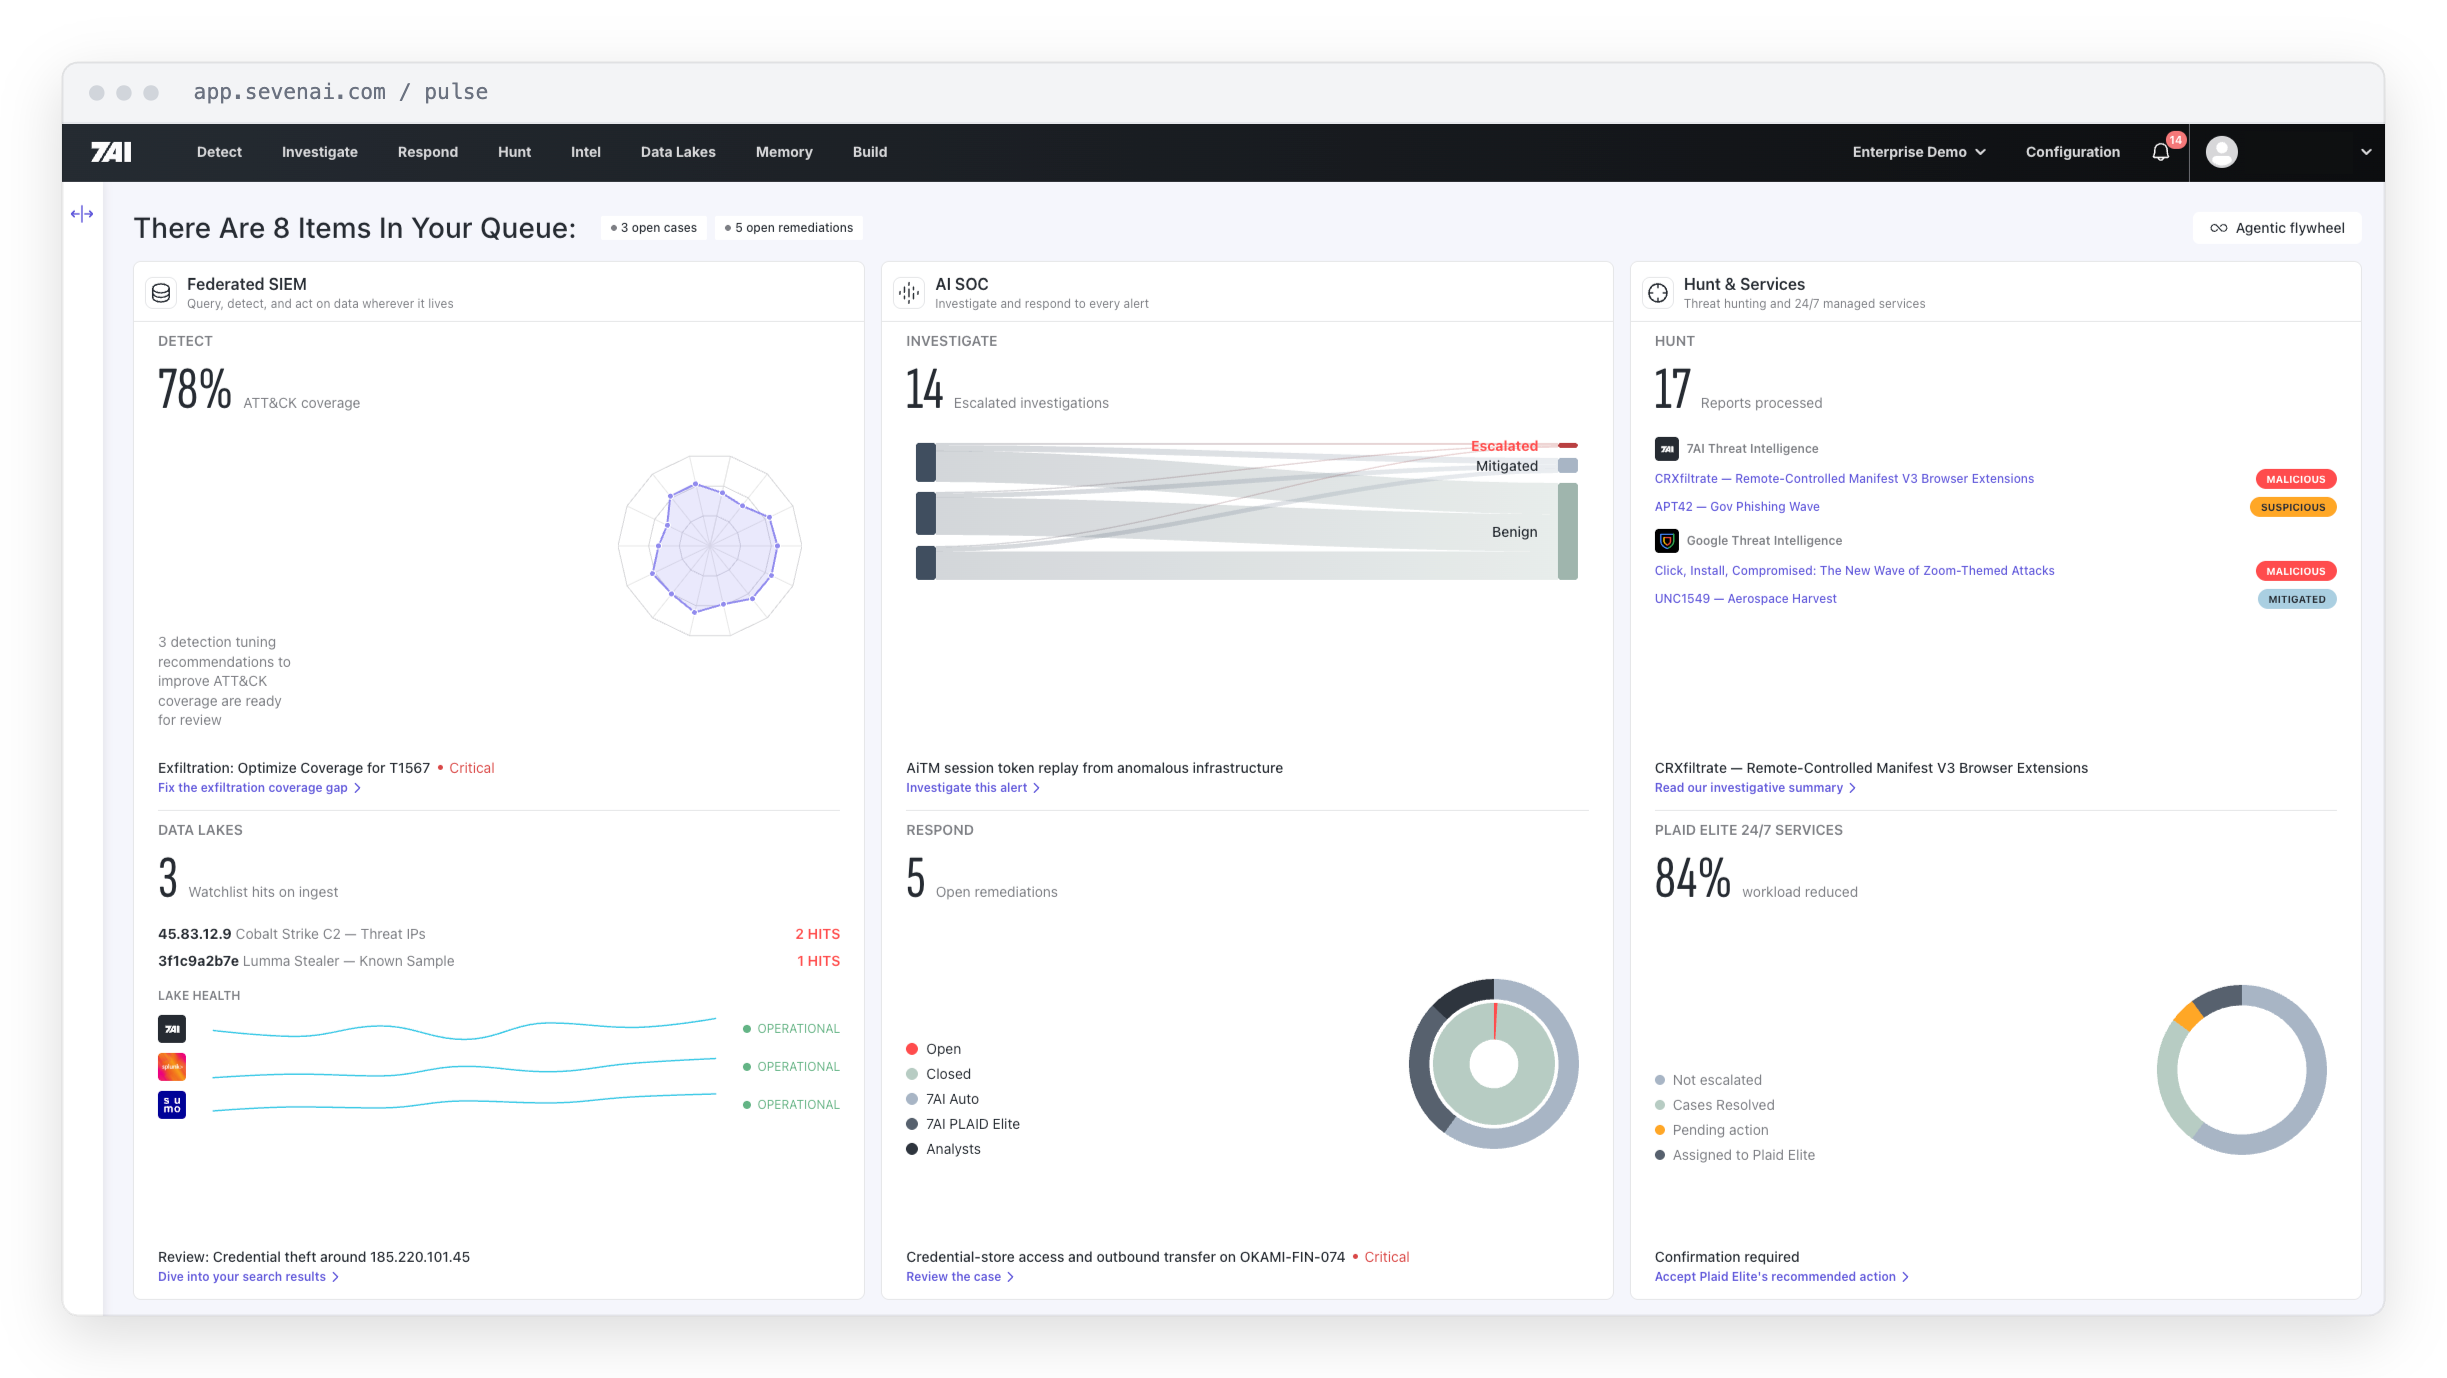The image size is (2447, 1378).
Task: Click the infinity icon on Agentic flywheel
Action: pyautogui.click(x=2218, y=228)
